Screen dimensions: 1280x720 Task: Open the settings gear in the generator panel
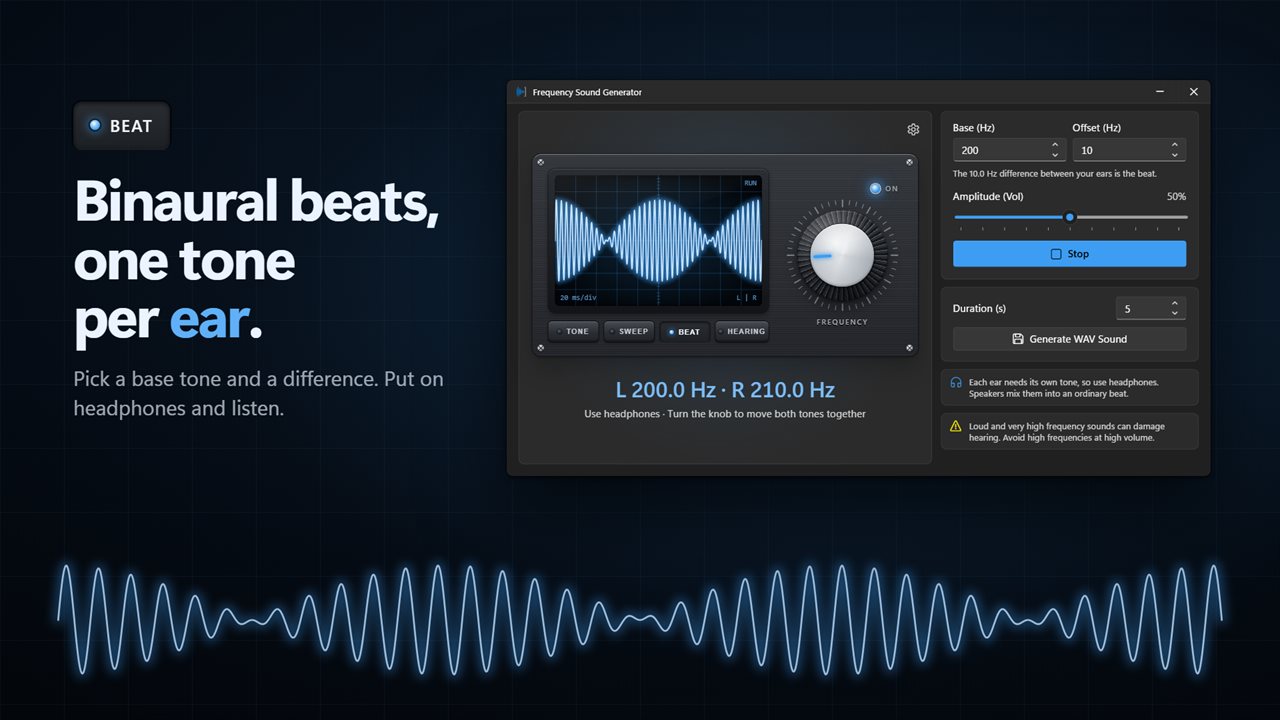pyautogui.click(x=913, y=129)
